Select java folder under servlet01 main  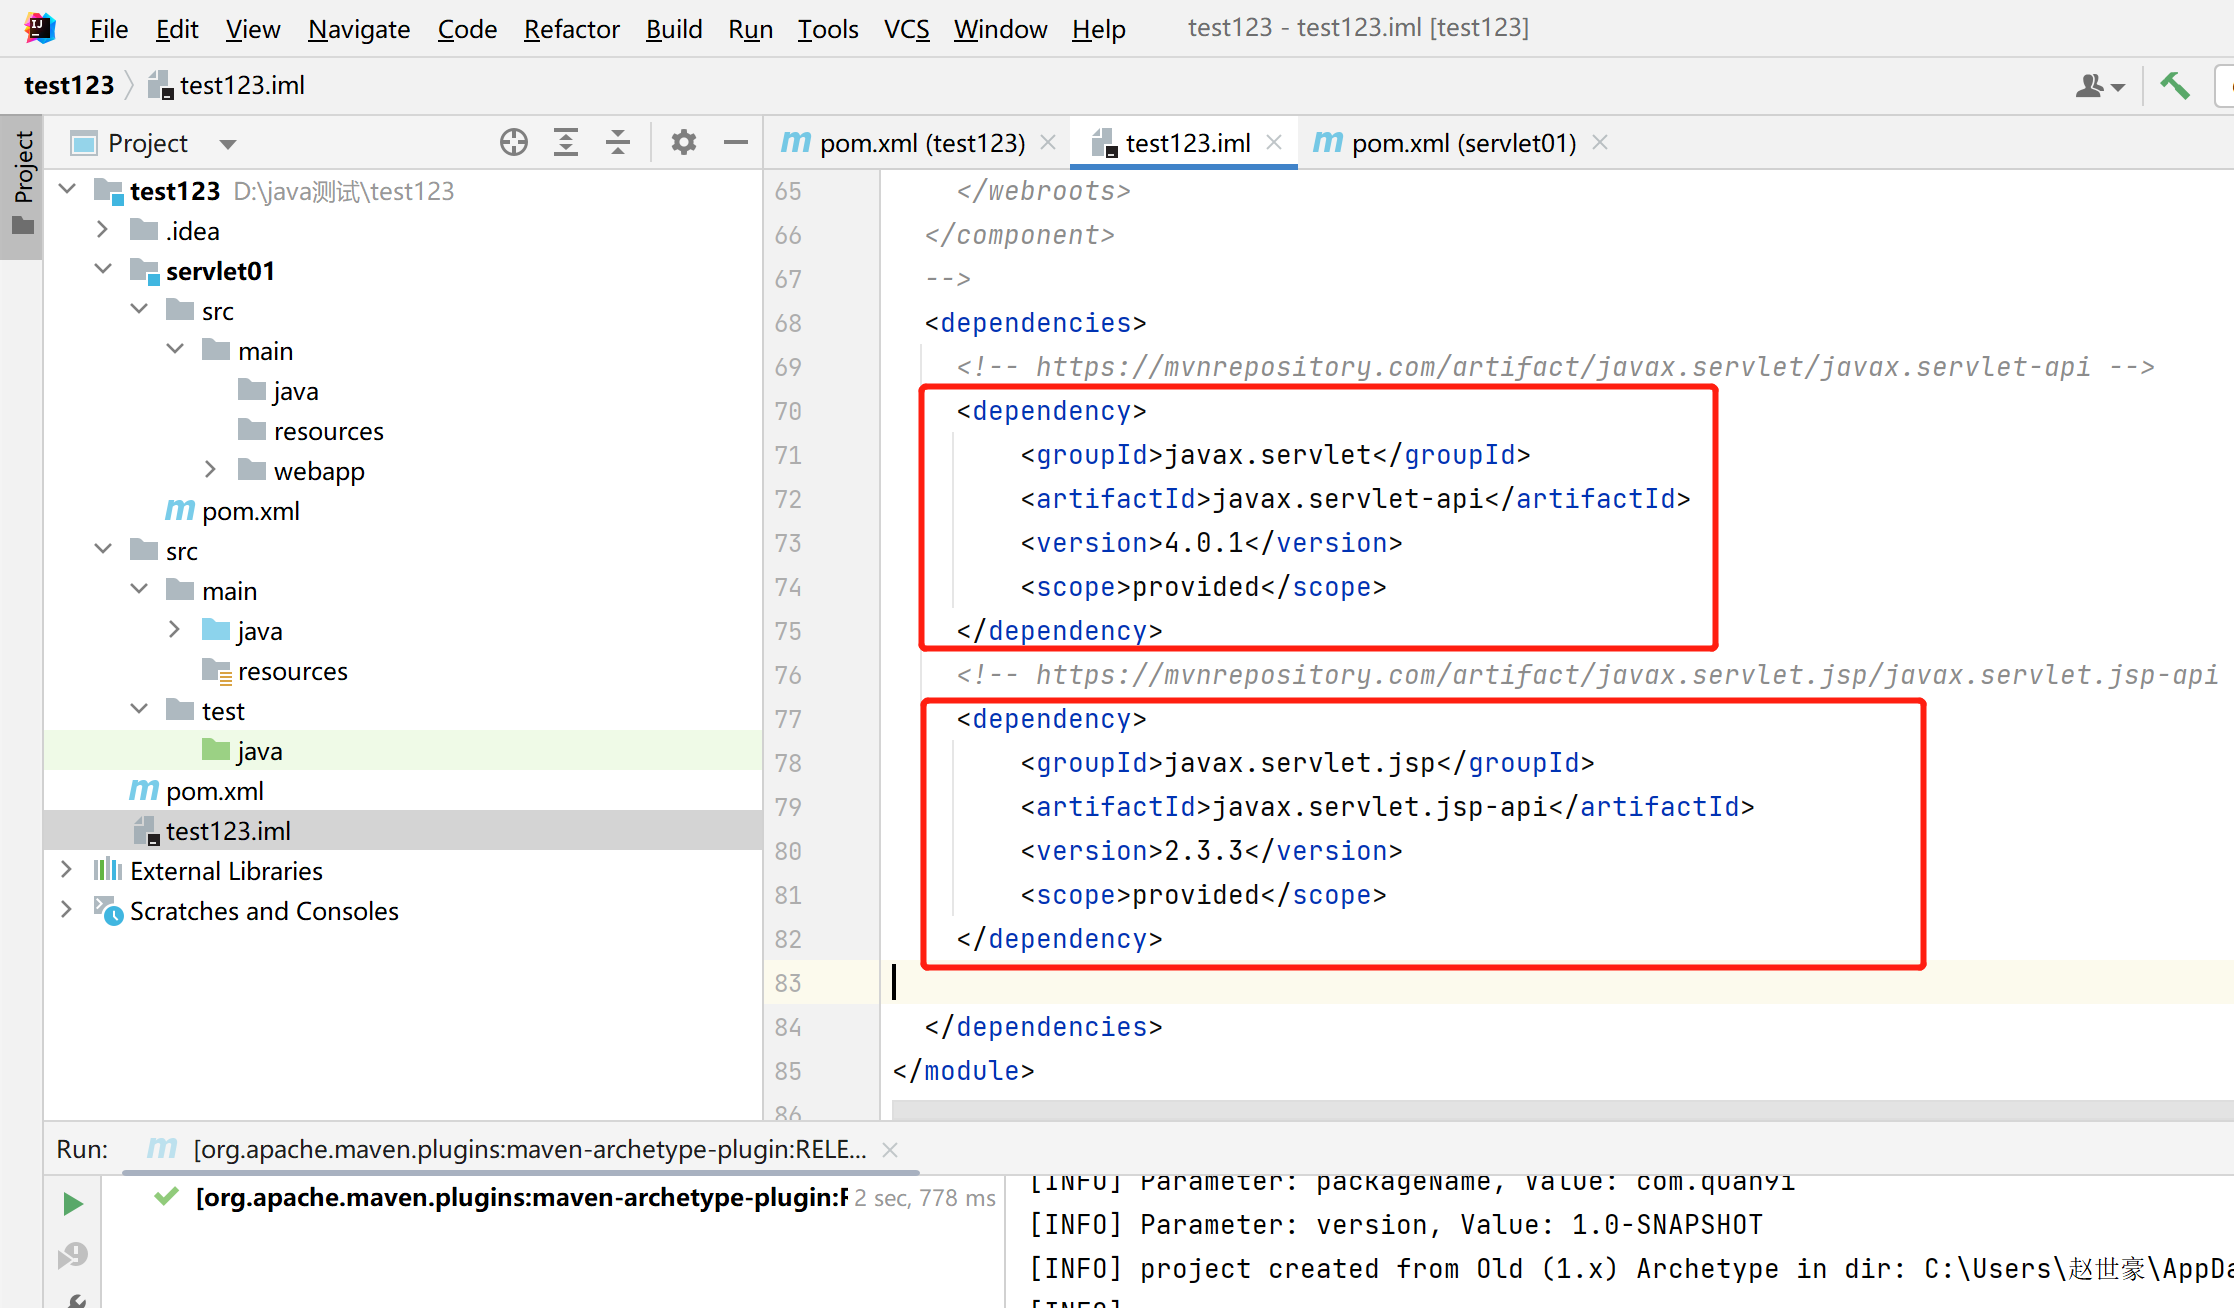pos(278,391)
